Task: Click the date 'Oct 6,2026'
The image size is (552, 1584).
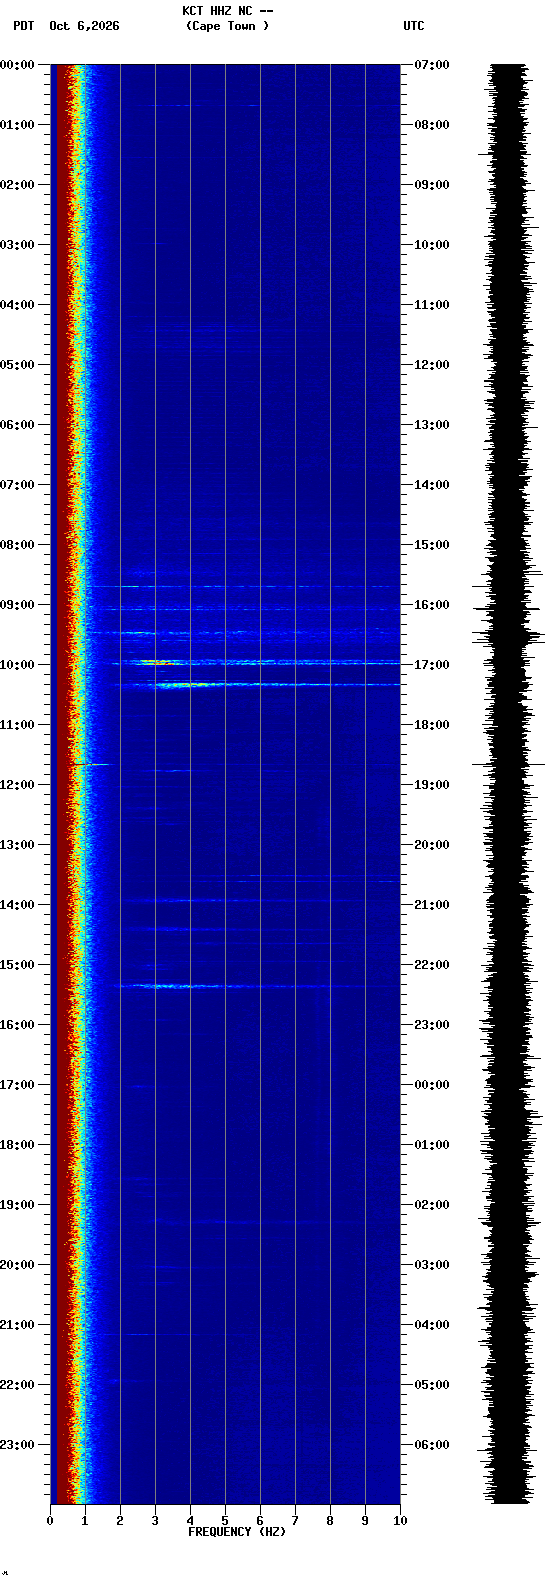Action: coord(84,26)
